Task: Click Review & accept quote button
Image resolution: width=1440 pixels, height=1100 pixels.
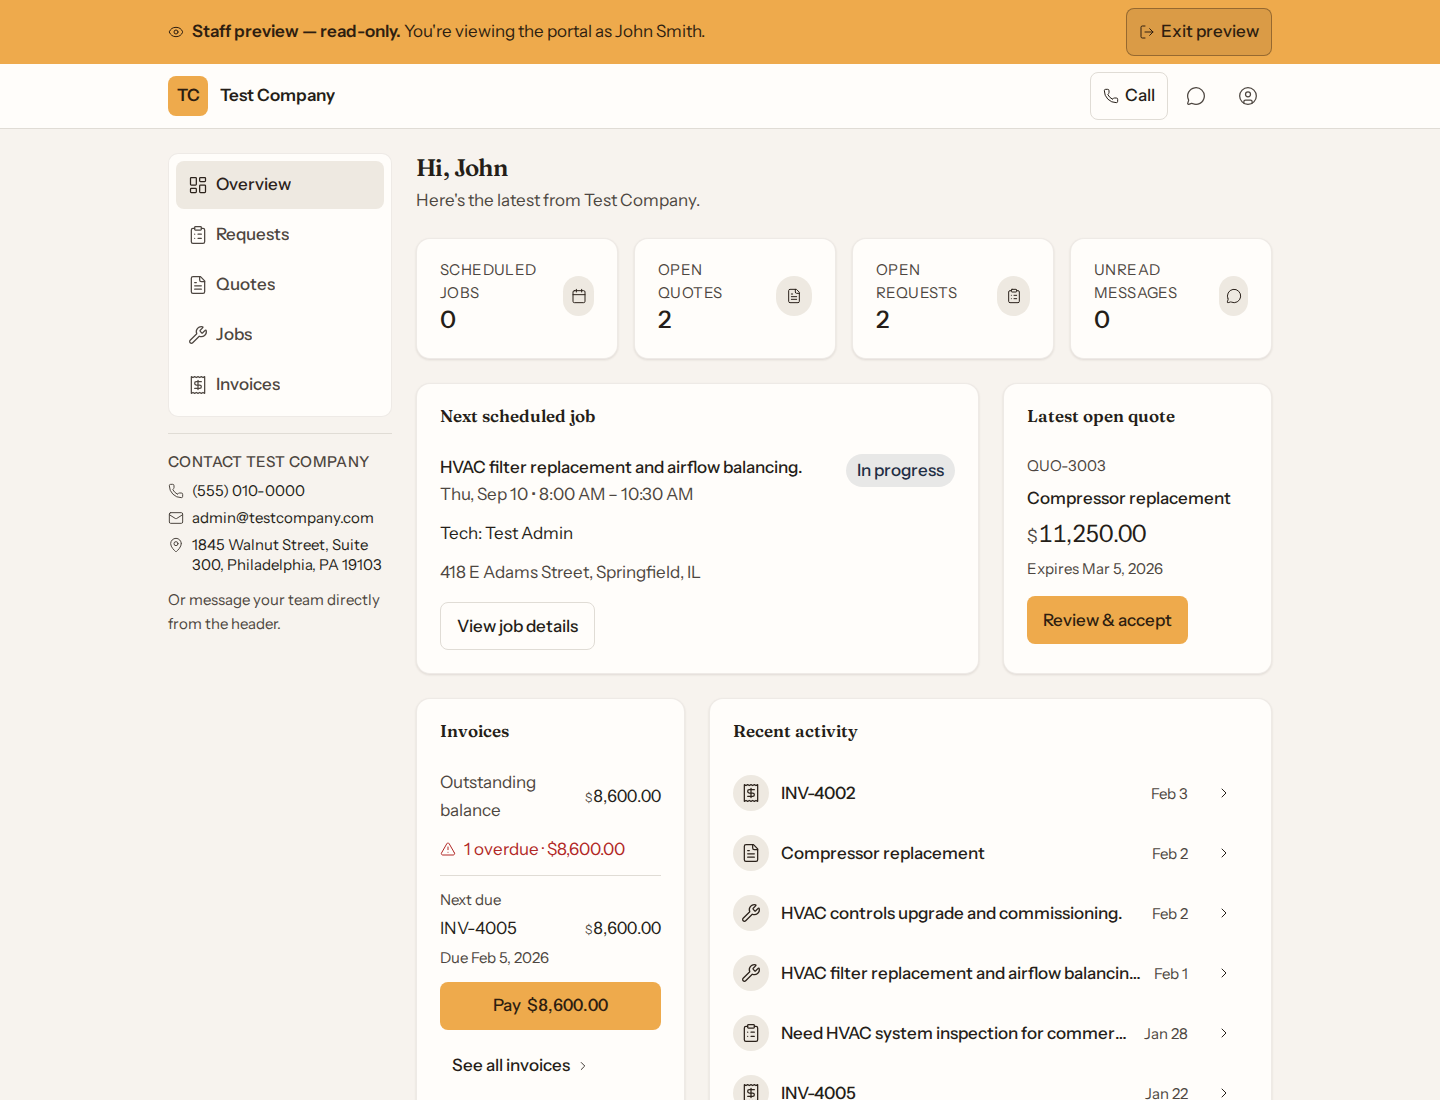Action: point(1107,620)
